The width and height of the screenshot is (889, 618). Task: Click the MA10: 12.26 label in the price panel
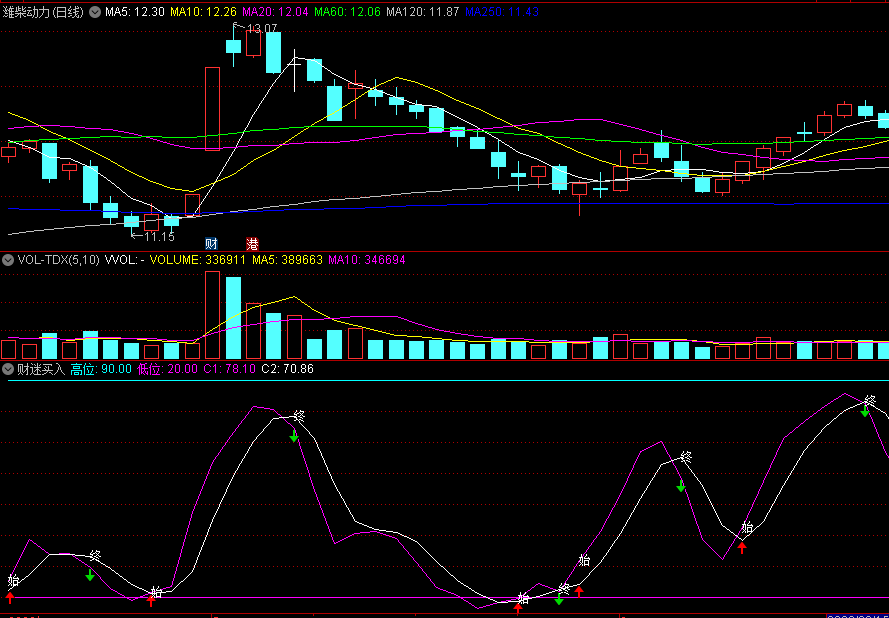point(204,12)
